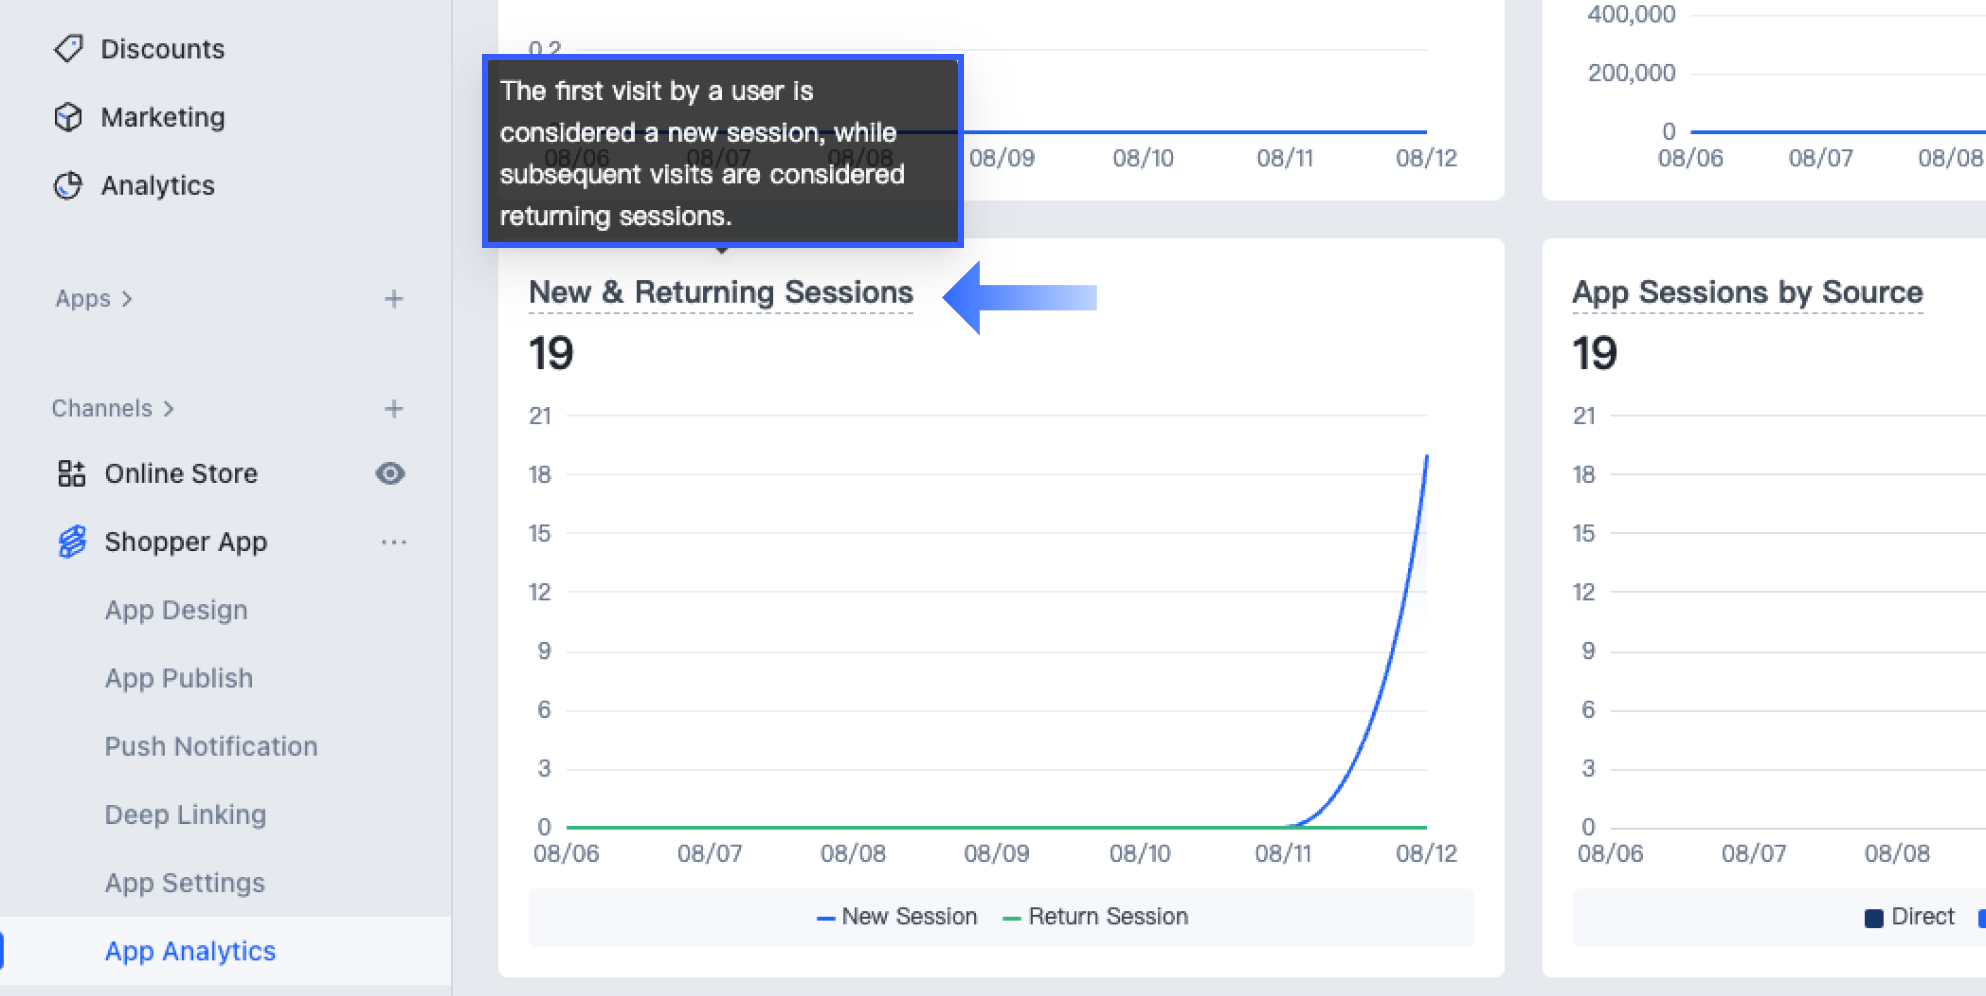Open the New & Returning Sessions tooltip title
The width and height of the screenshot is (1986, 996).
coord(720,292)
